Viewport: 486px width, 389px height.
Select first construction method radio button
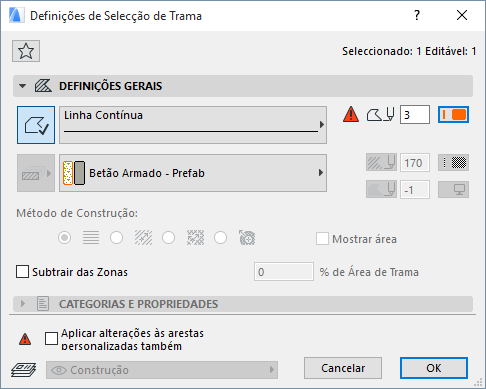coord(64,238)
